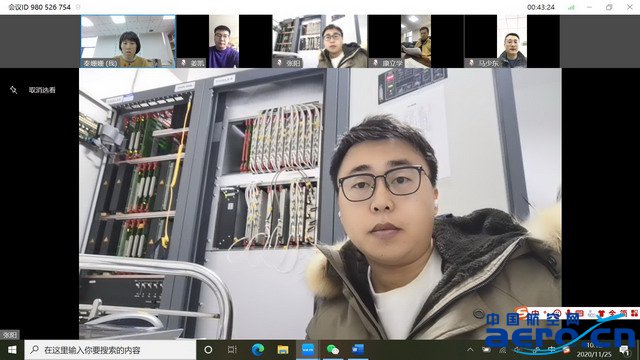Switch to the Tencent Meeting taskbar app
Viewport: 640px width, 360px height.
(308, 350)
